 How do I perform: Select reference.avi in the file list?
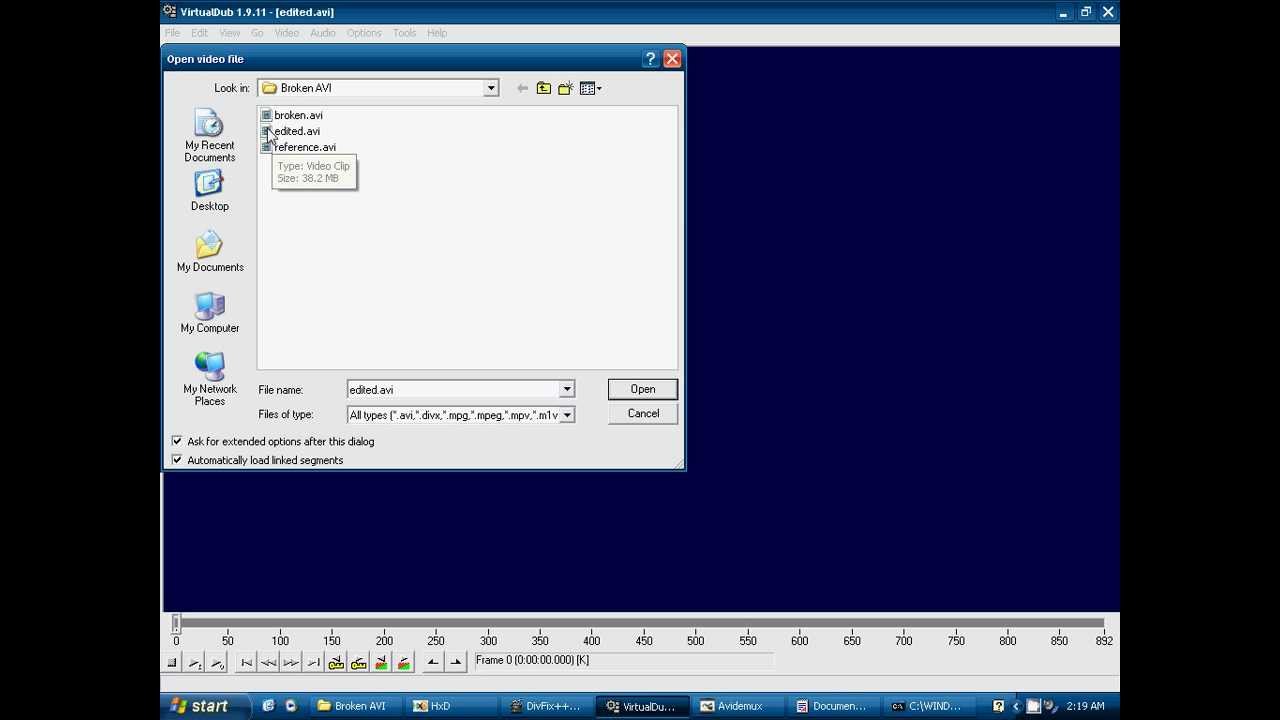[298, 147]
